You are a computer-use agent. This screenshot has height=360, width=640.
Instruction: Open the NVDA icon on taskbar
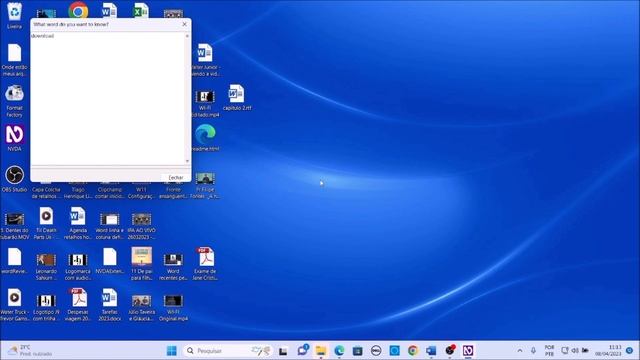point(468,351)
